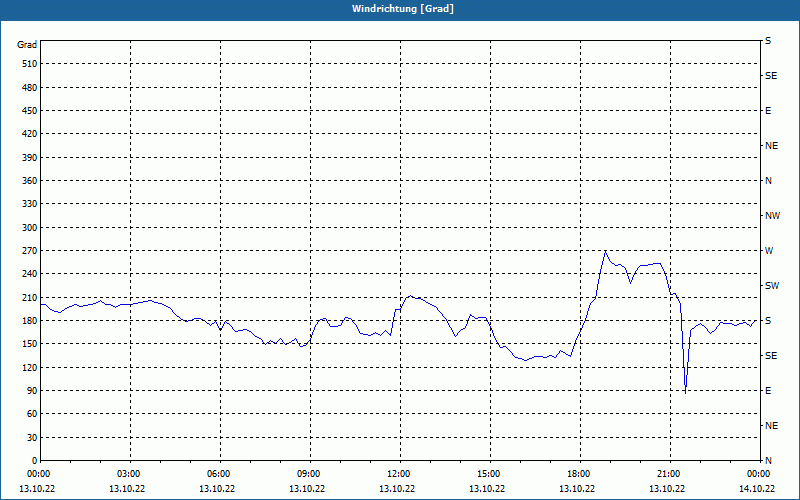Click compass label "E" on the 450 gridline
The image size is (800, 500).
point(768,111)
